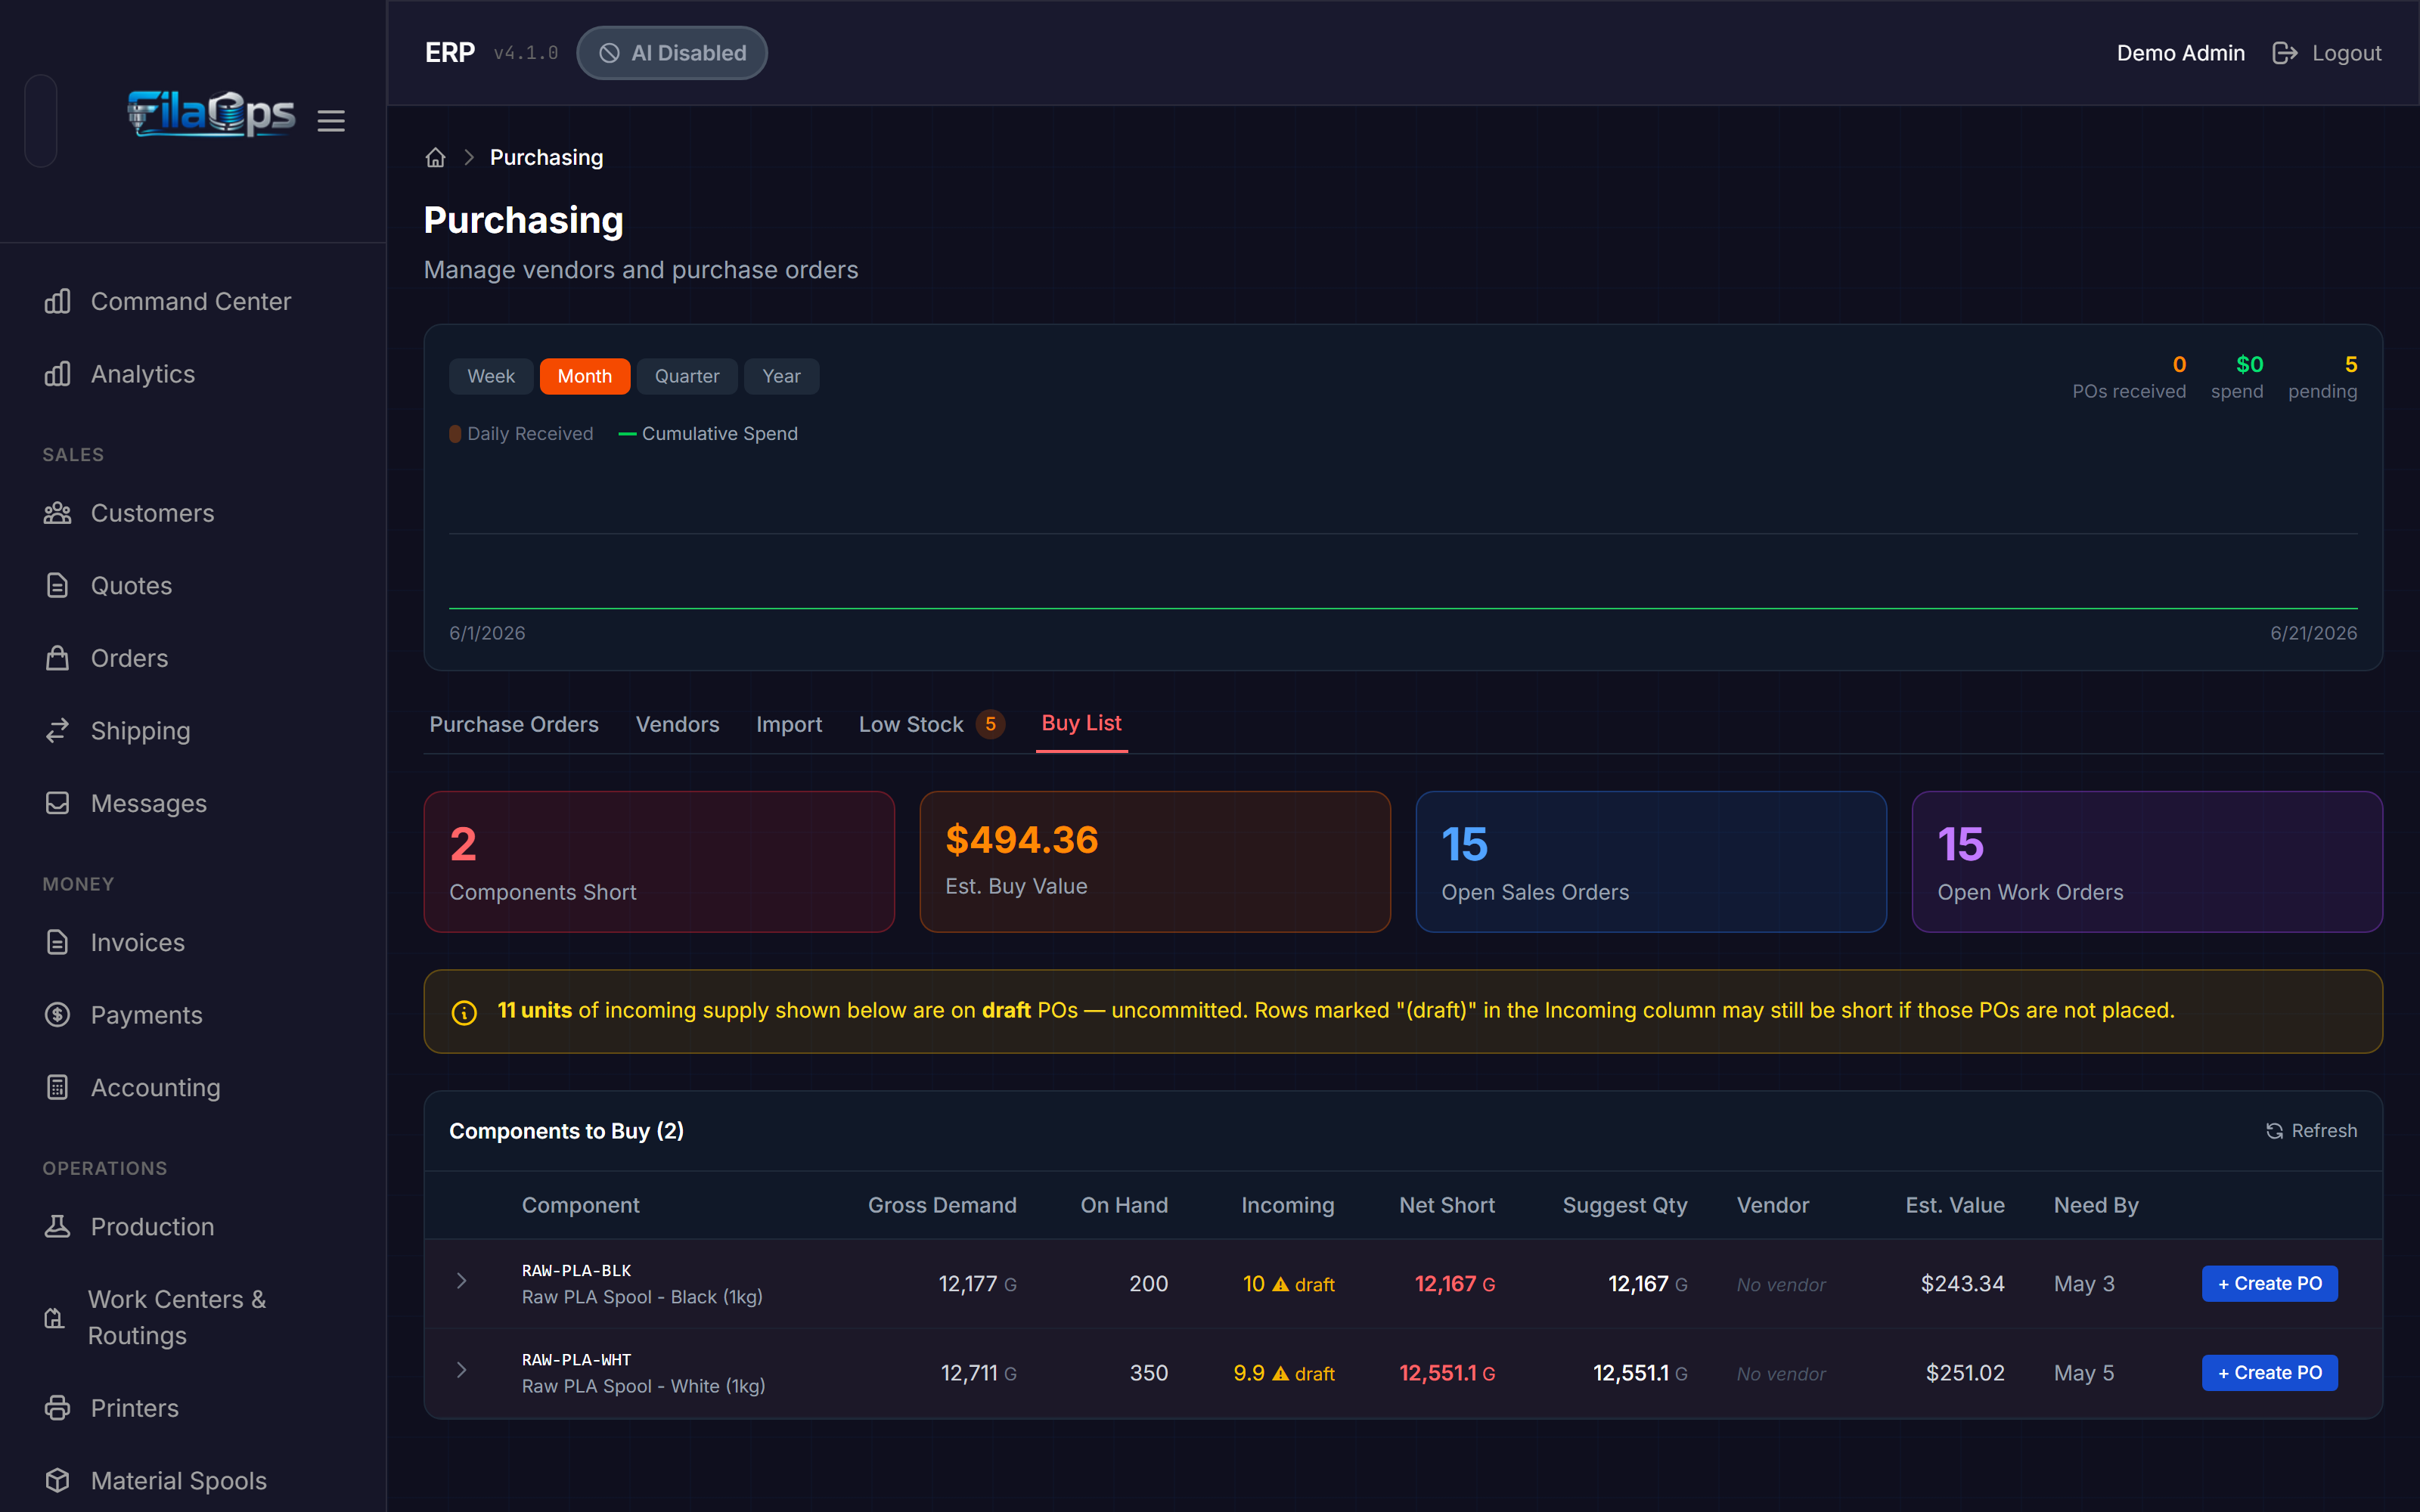Click the Material Spools cube icon
Image resolution: width=2420 pixels, height=1512 pixels.
tap(58, 1480)
